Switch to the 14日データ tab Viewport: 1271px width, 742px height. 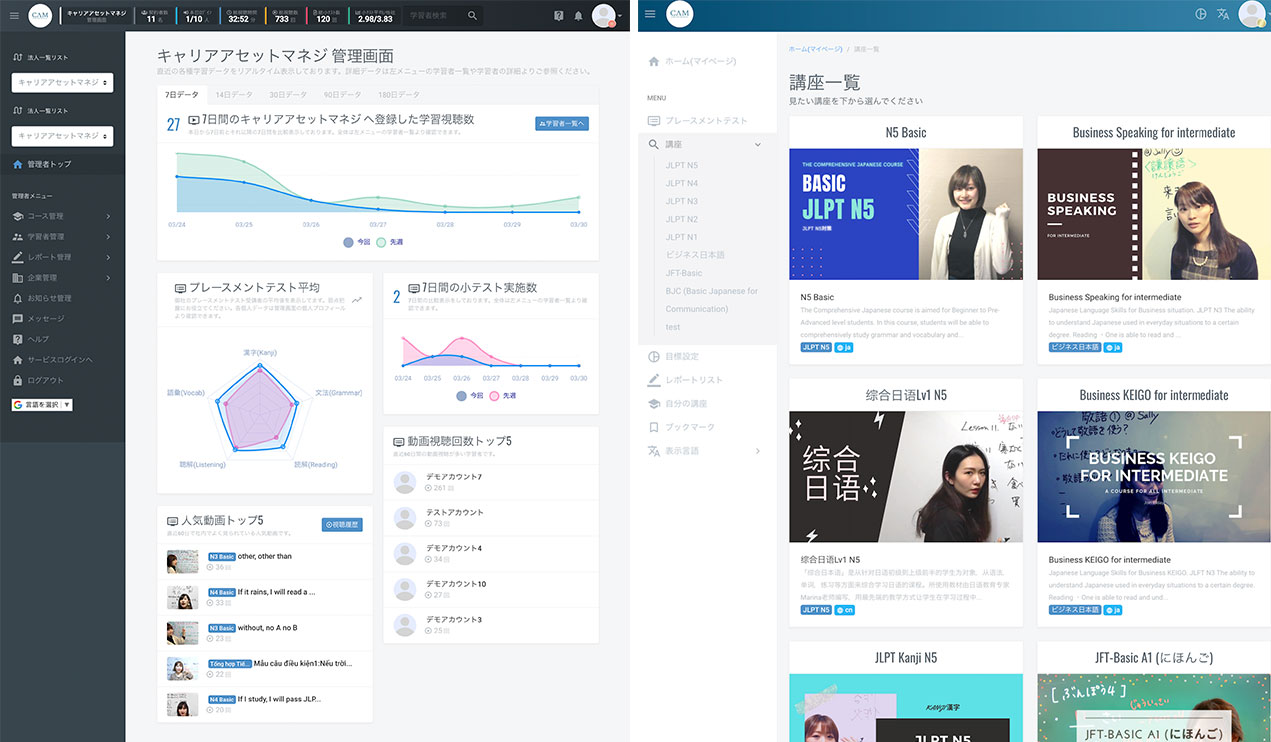[235, 95]
